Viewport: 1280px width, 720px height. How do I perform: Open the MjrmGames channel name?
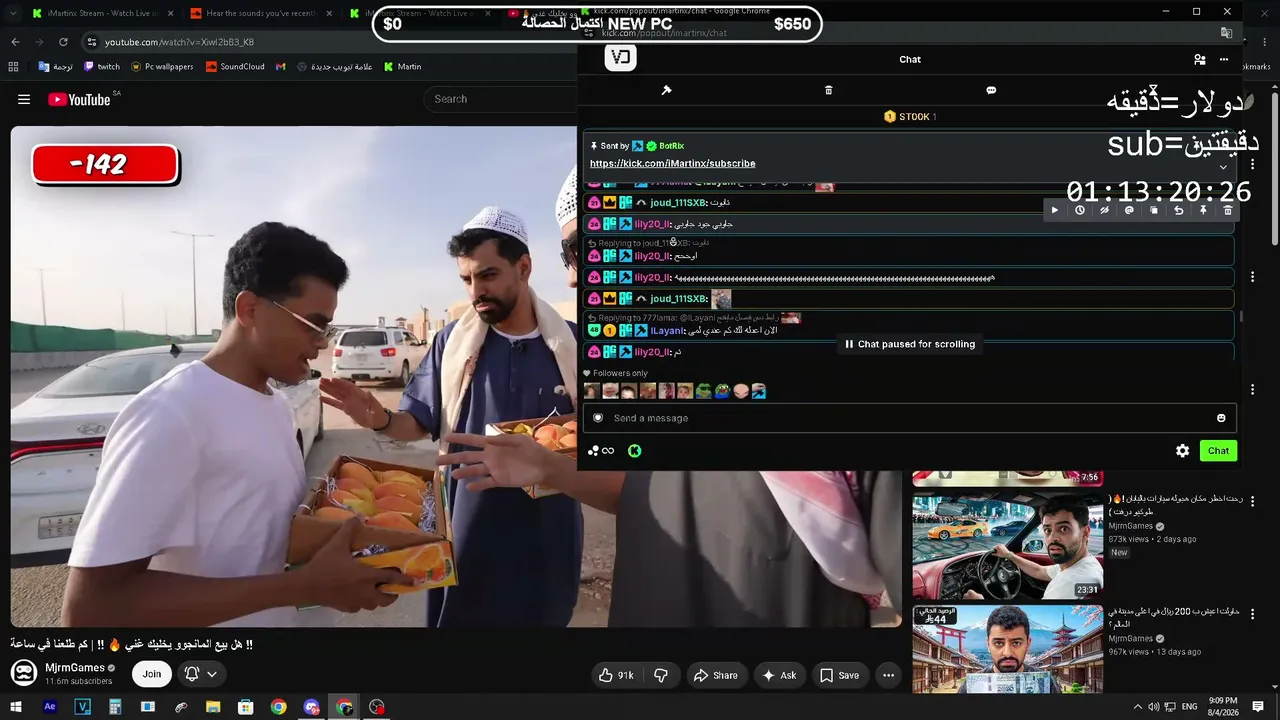(75, 668)
